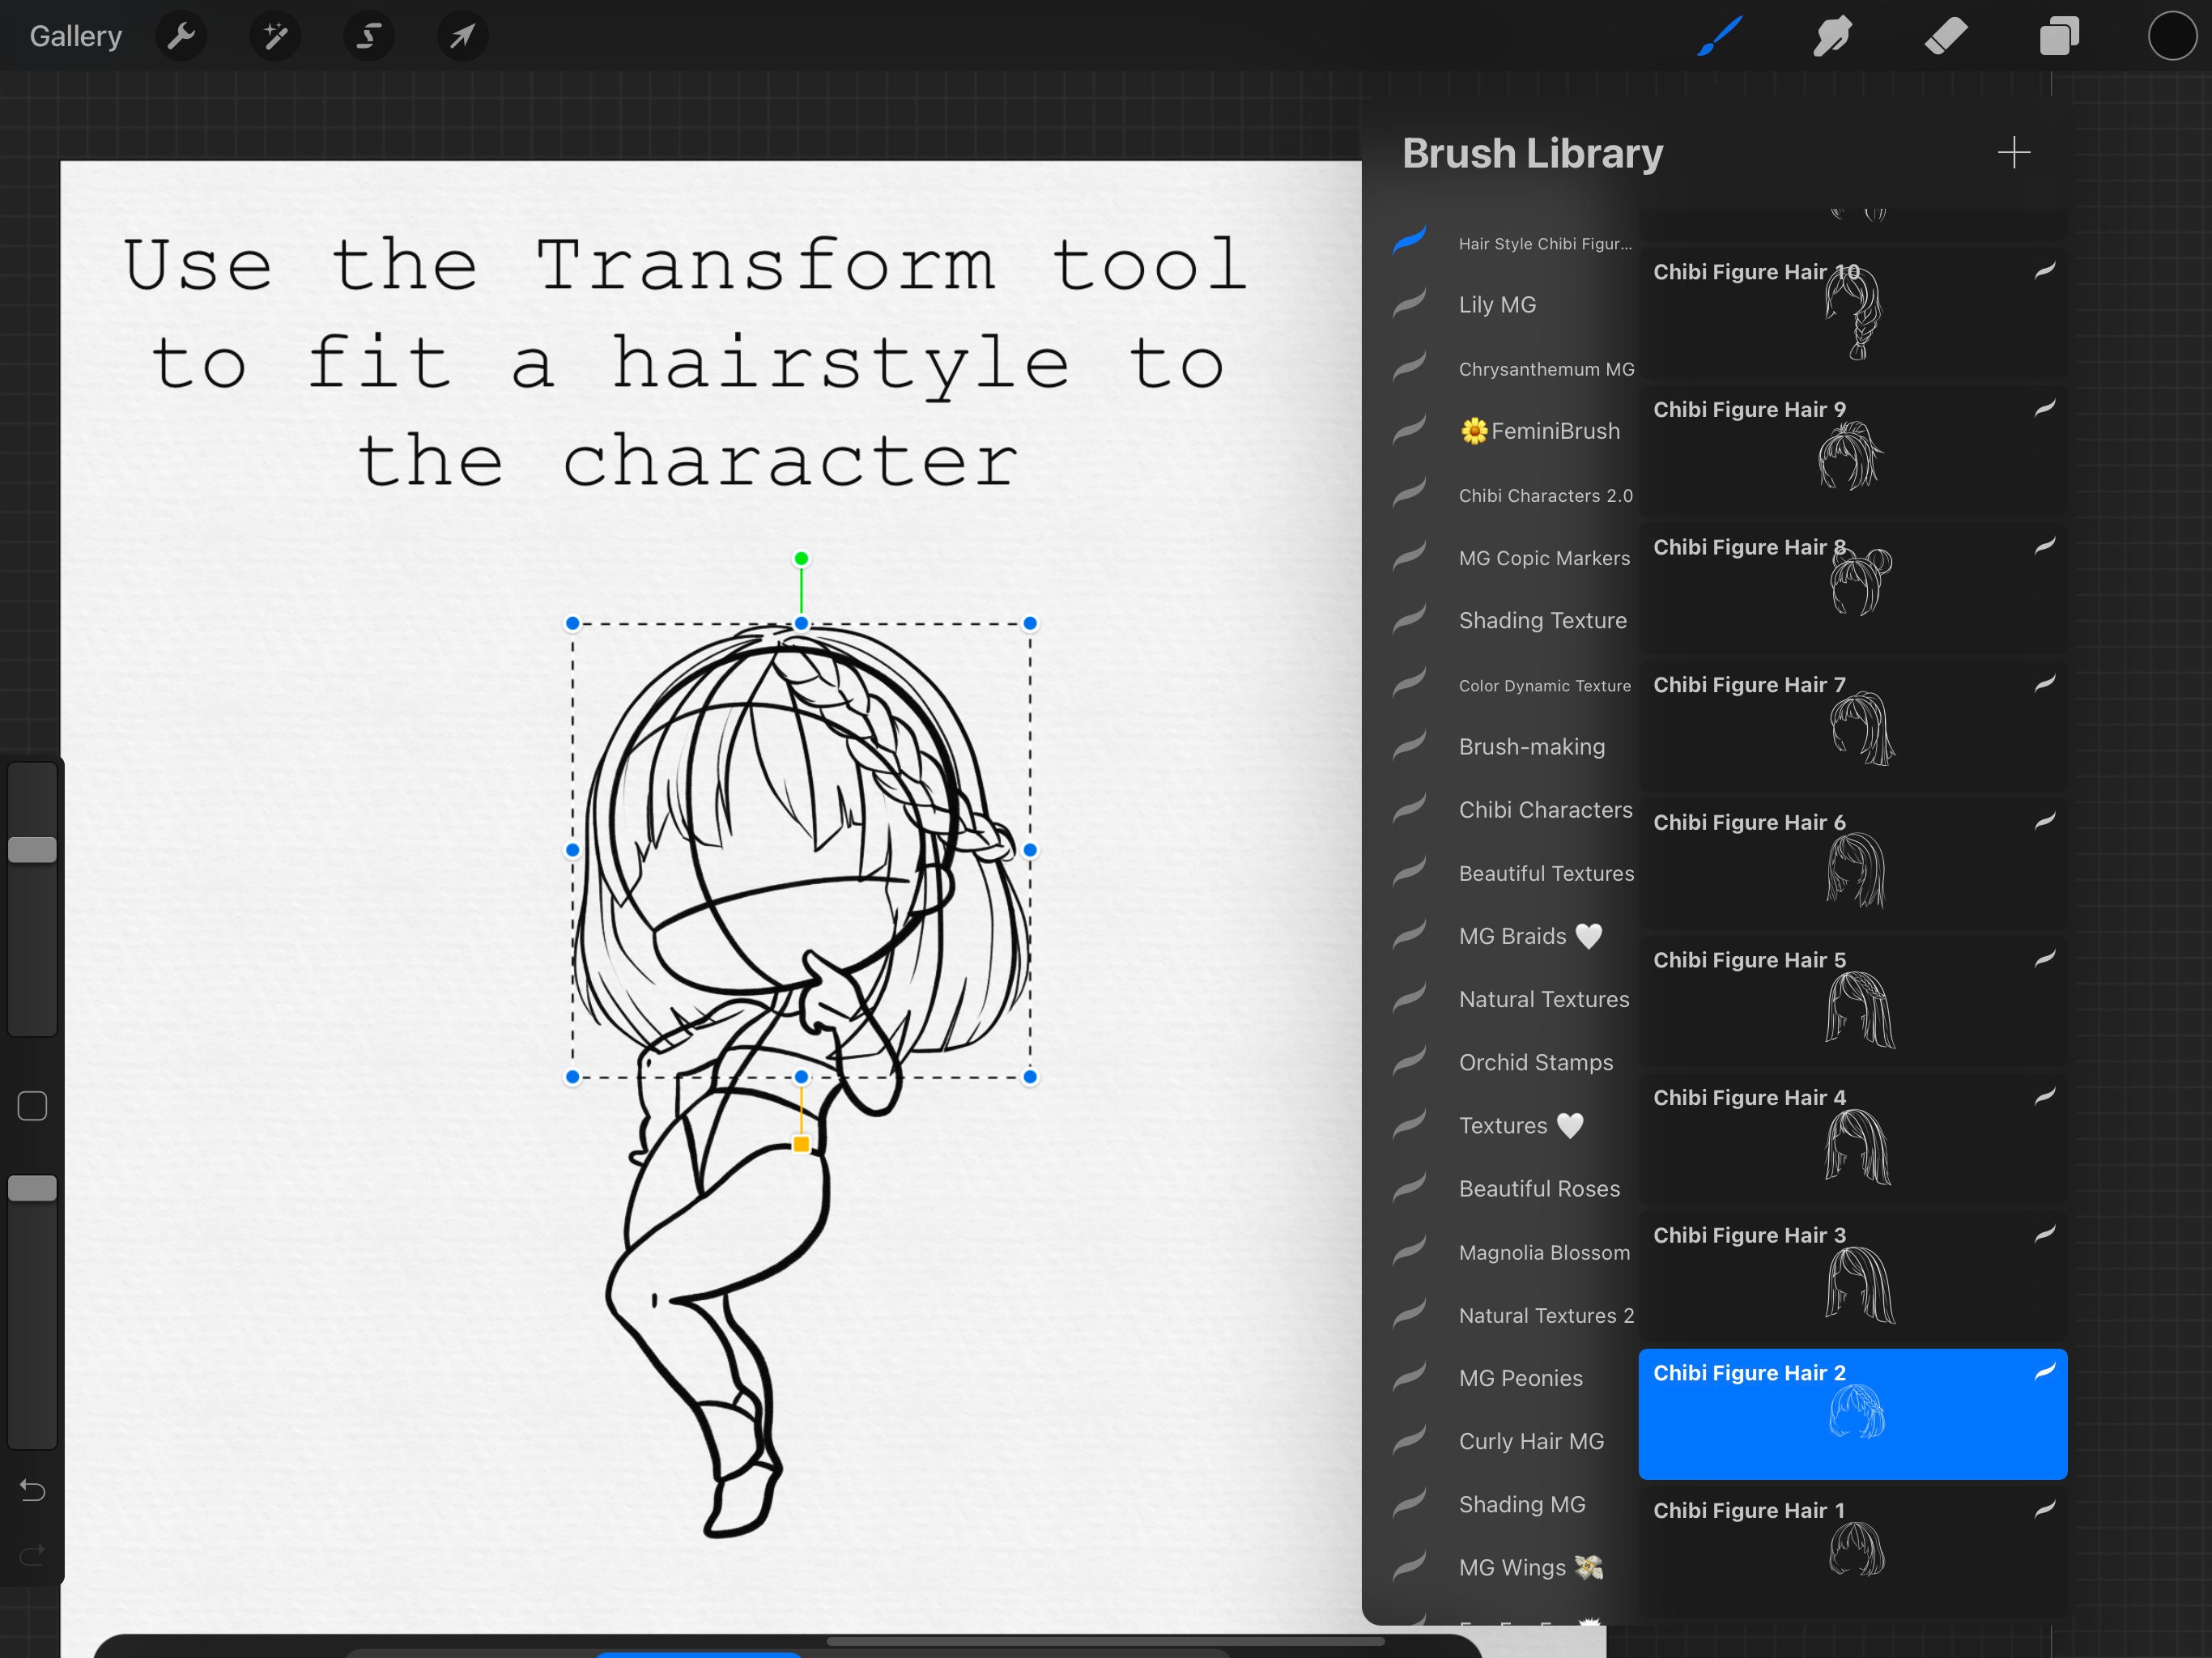
Task: Deselect the highlighted Chibi Figure Hair 2 brush
Action: [x=1851, y=1413]
